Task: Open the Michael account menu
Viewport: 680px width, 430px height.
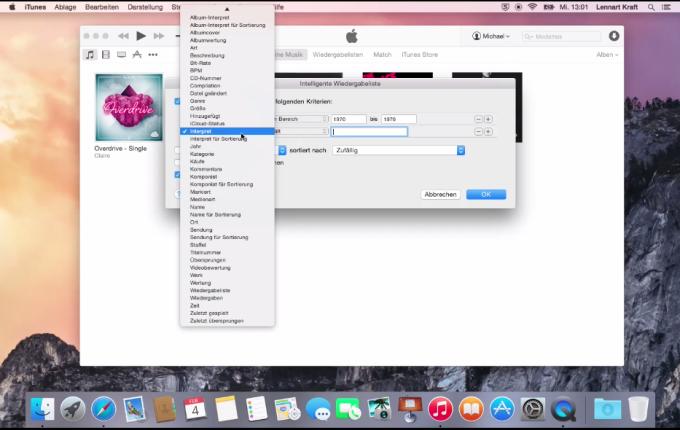Action: tap(491, 36)
